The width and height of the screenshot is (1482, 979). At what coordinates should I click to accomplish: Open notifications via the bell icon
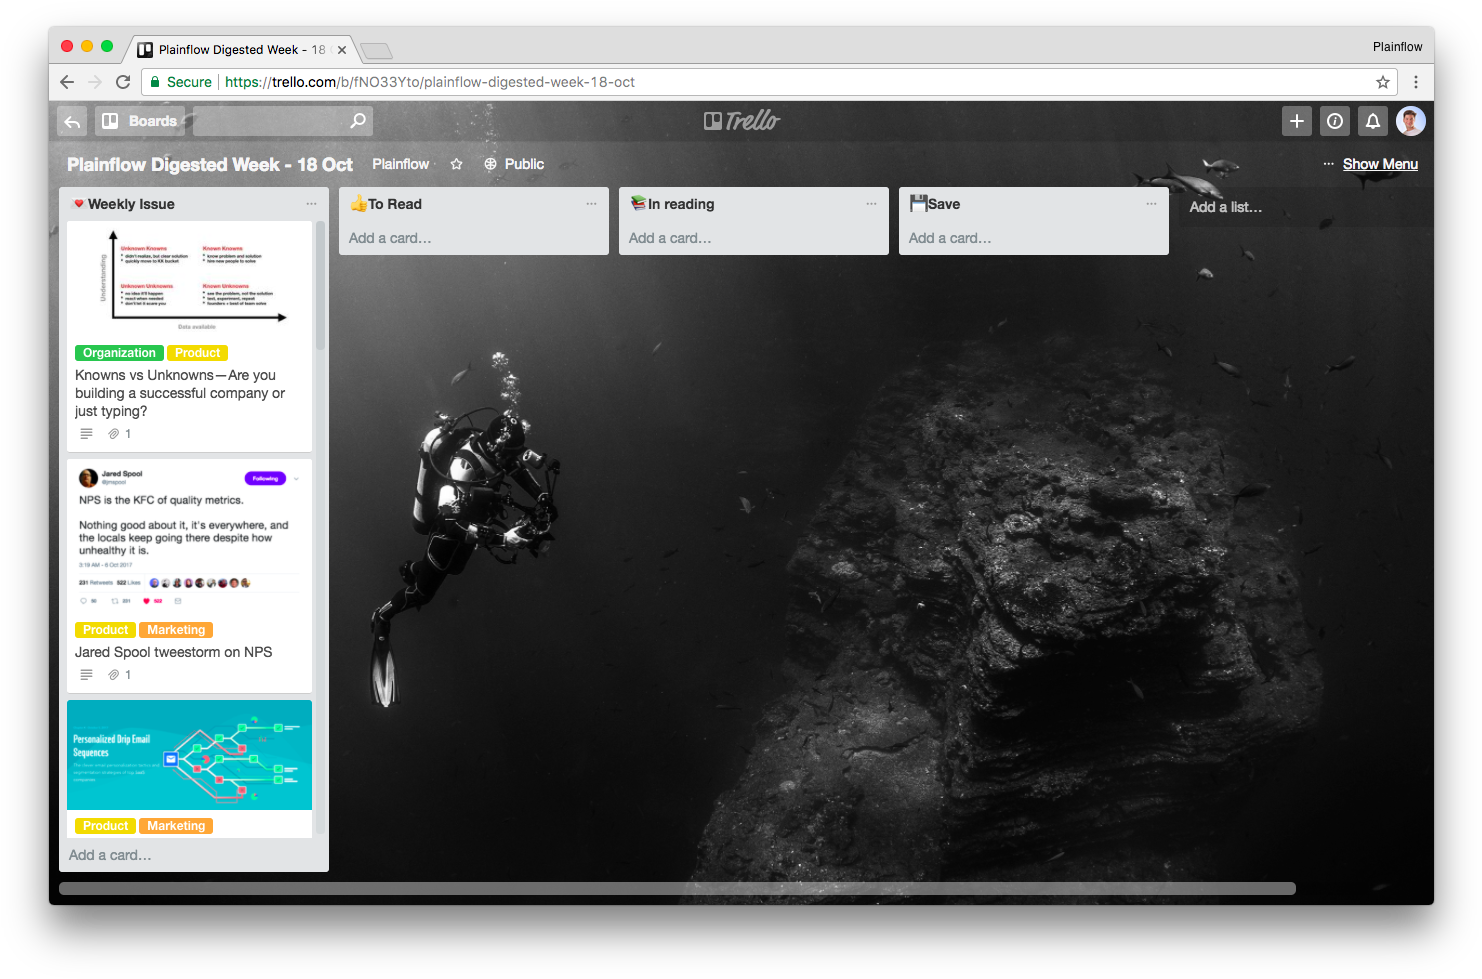(x=1372, y=120)
